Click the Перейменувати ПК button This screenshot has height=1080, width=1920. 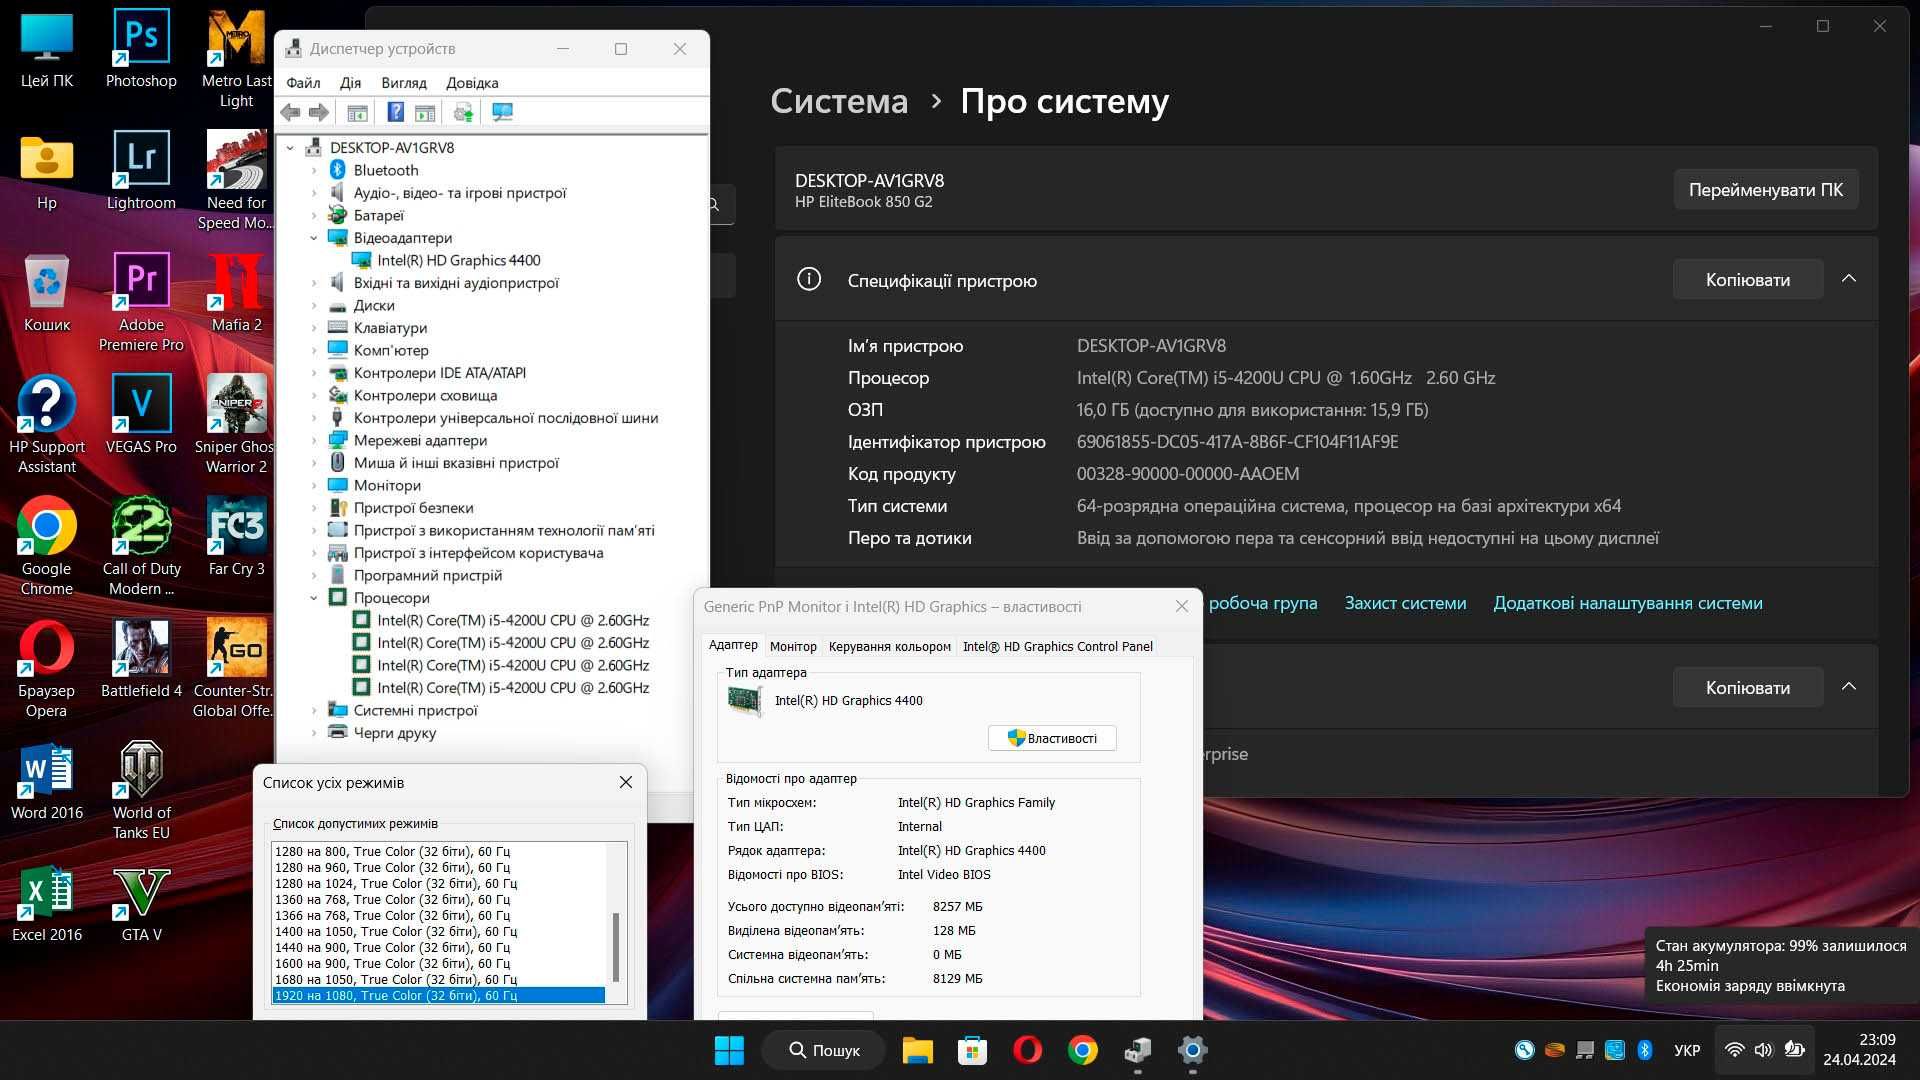pyautogui.click(x=1765, y=190)
